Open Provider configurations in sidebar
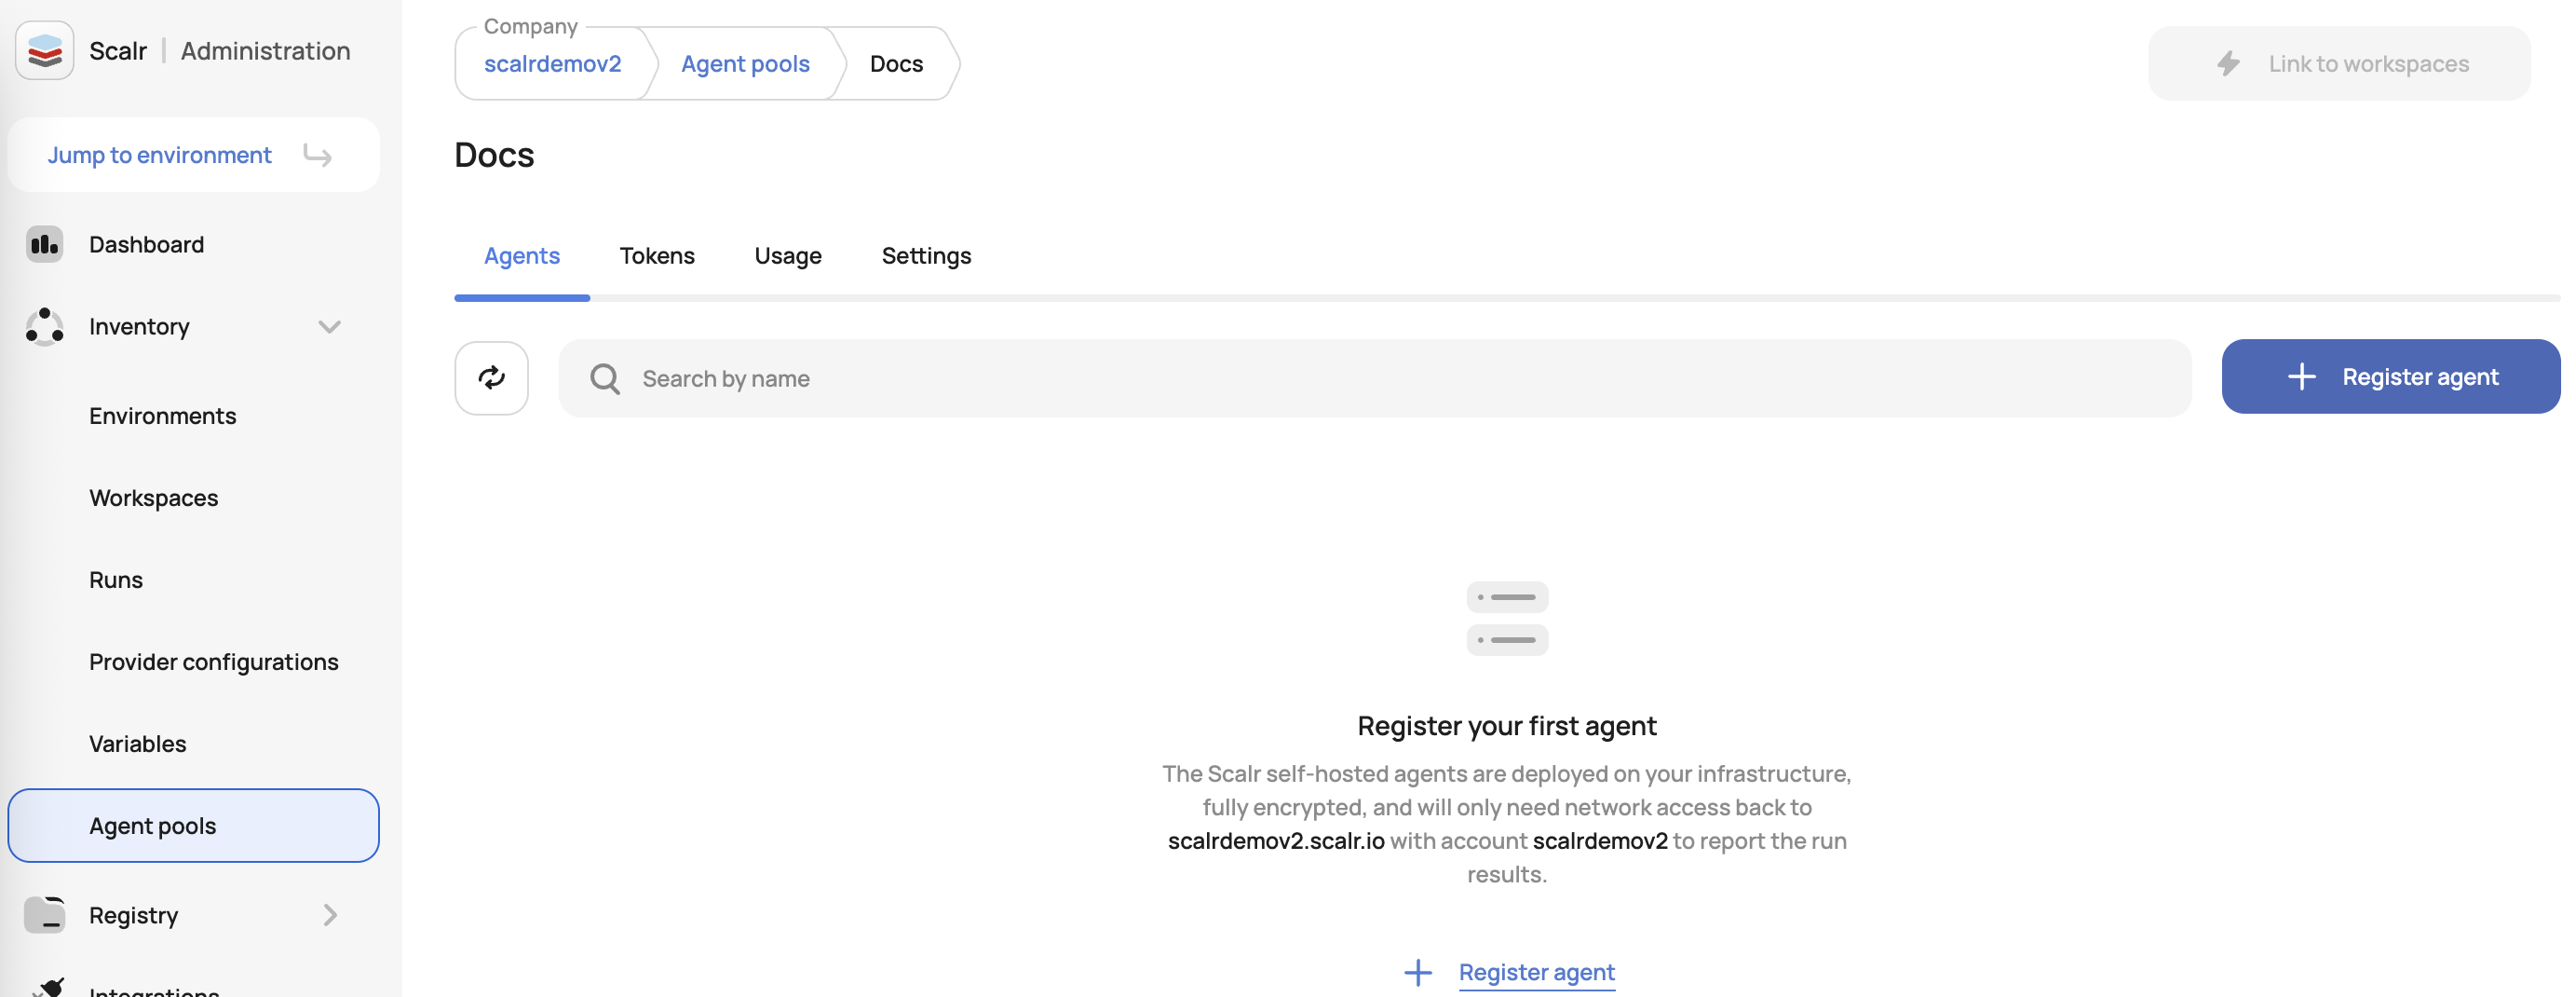The height and width of the screenshot is (997, 2576). (213, 662)
